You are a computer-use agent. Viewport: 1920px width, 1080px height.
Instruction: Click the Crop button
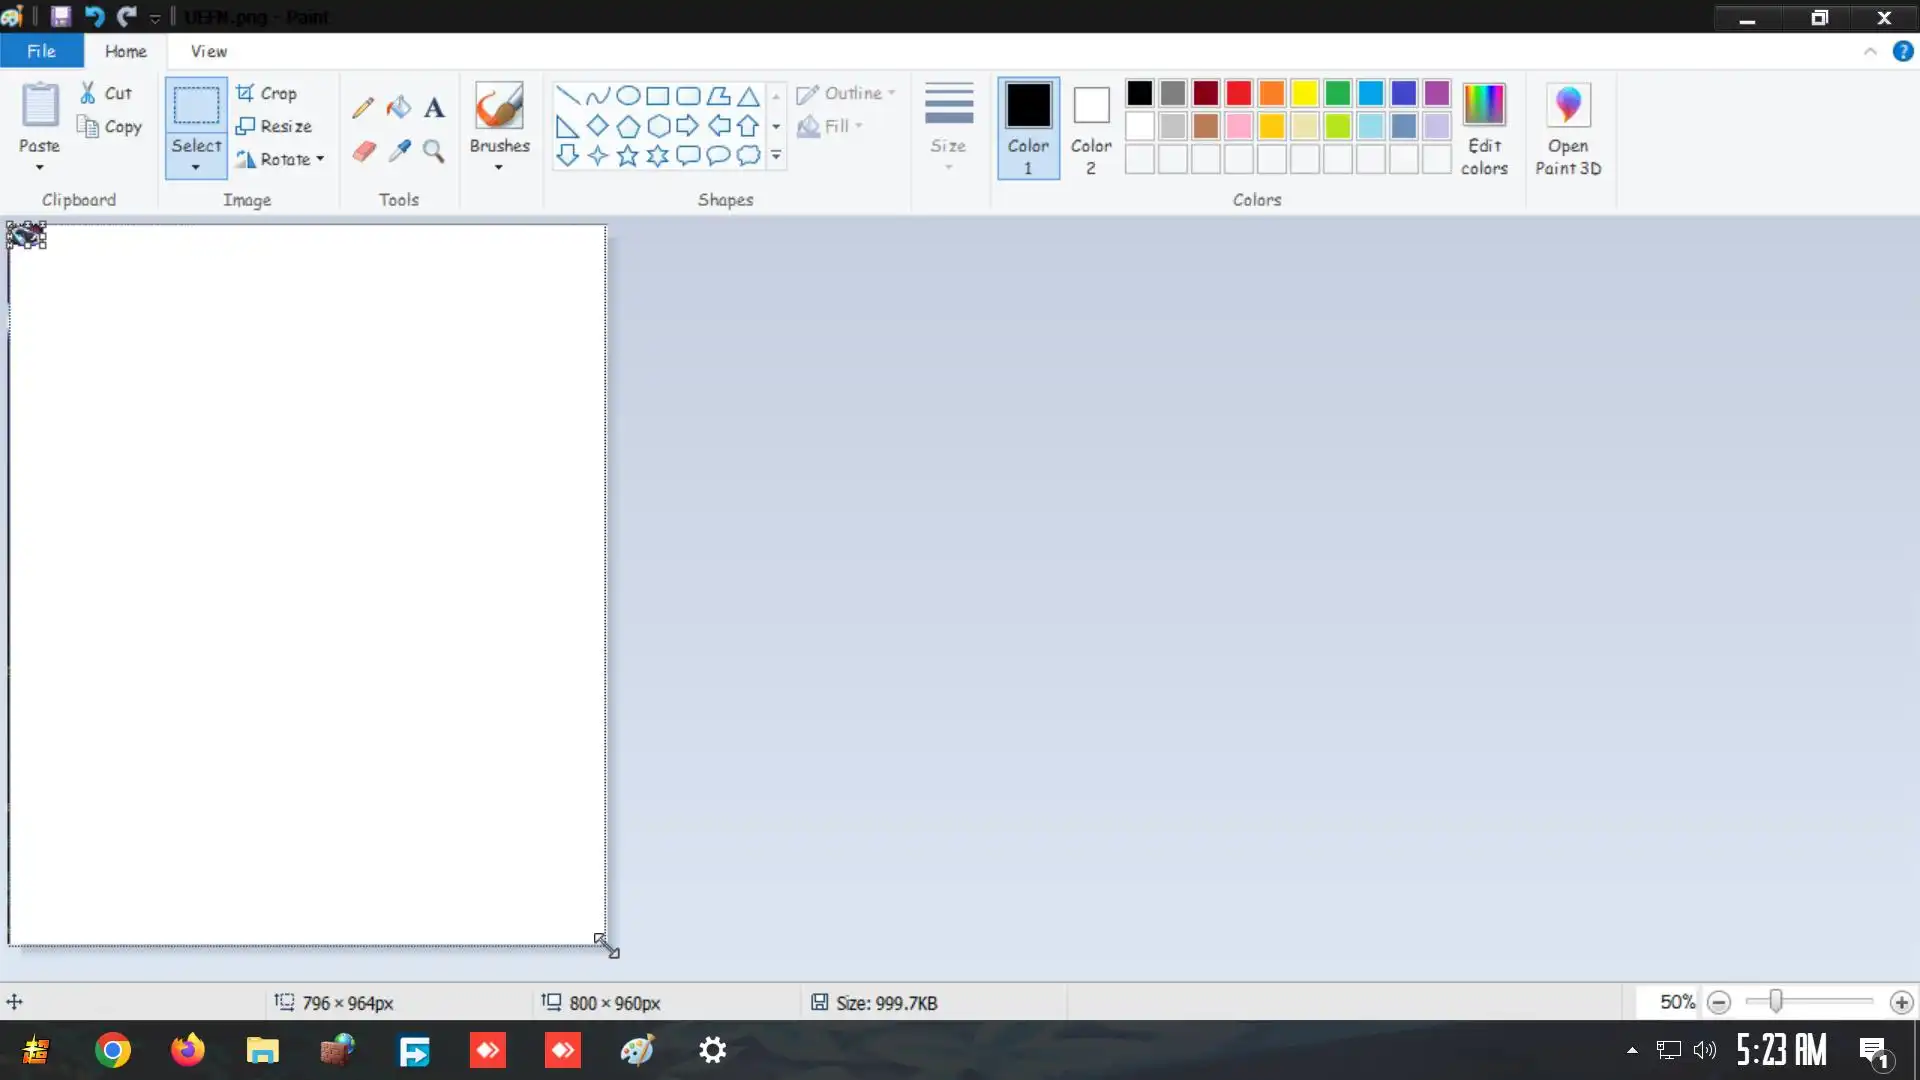(267, 93)
